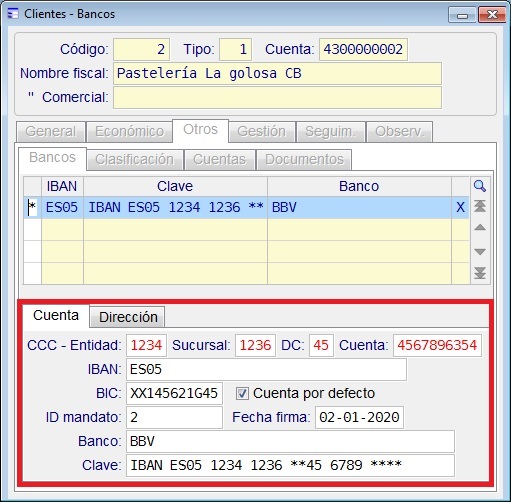Move down one row with the down arrow
Viewport: 511px width, 502px height.
click(x=480, y=252)
